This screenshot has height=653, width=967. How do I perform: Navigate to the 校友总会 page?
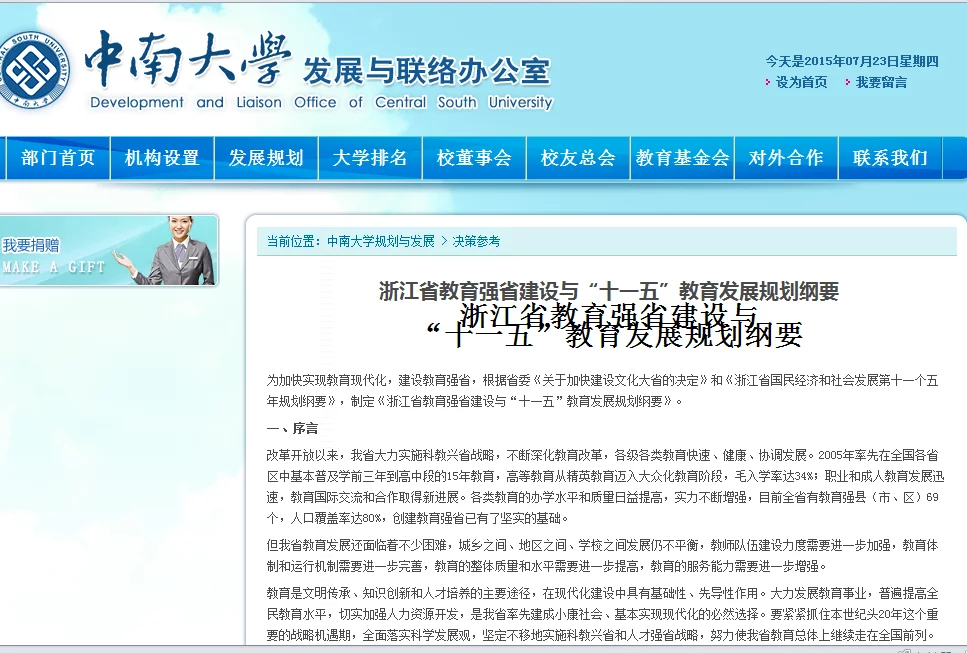click(x=578, y=158)
